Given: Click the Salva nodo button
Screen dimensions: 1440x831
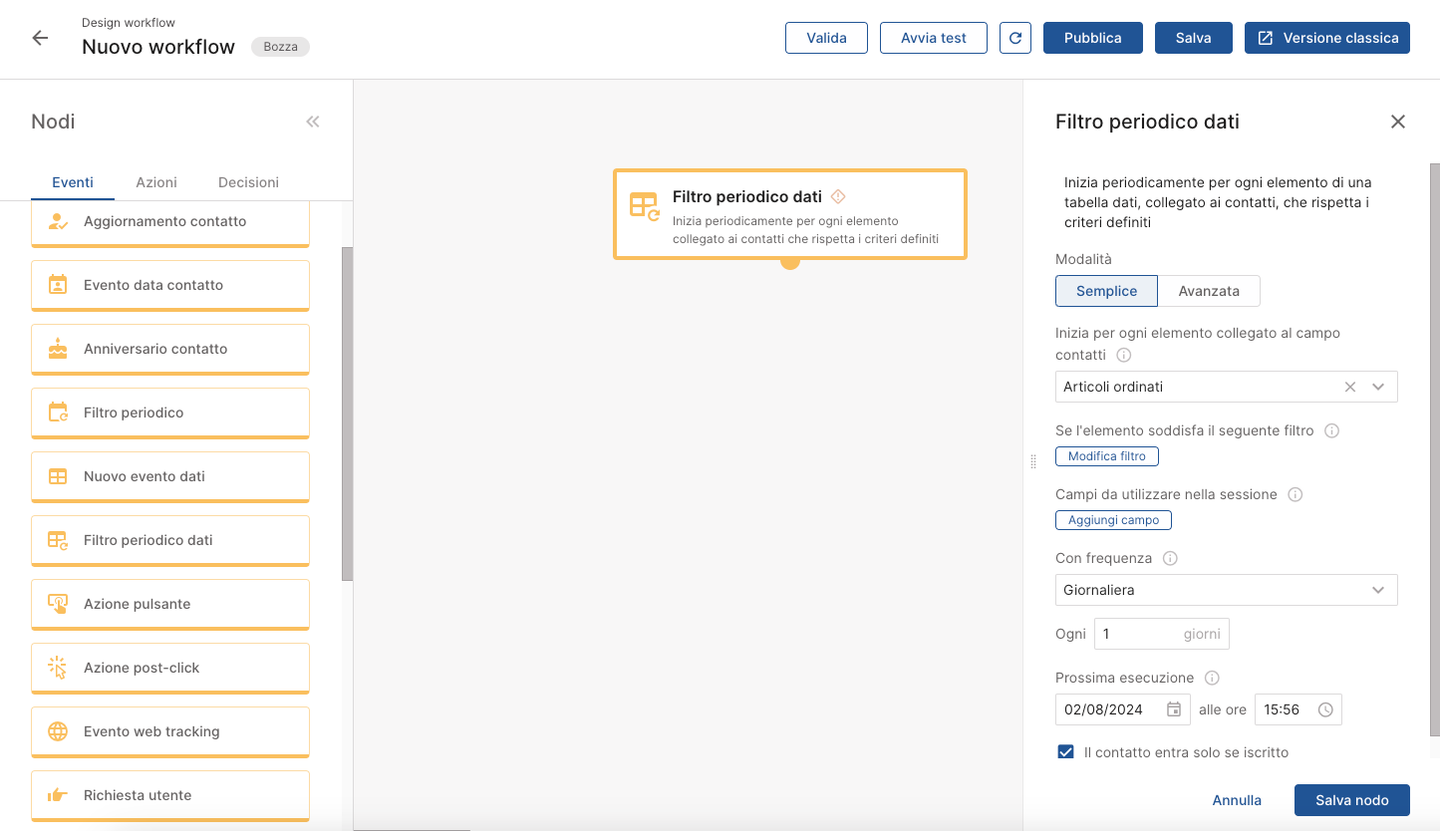Looking at the screenshot, I should (x=1351, y=800).
